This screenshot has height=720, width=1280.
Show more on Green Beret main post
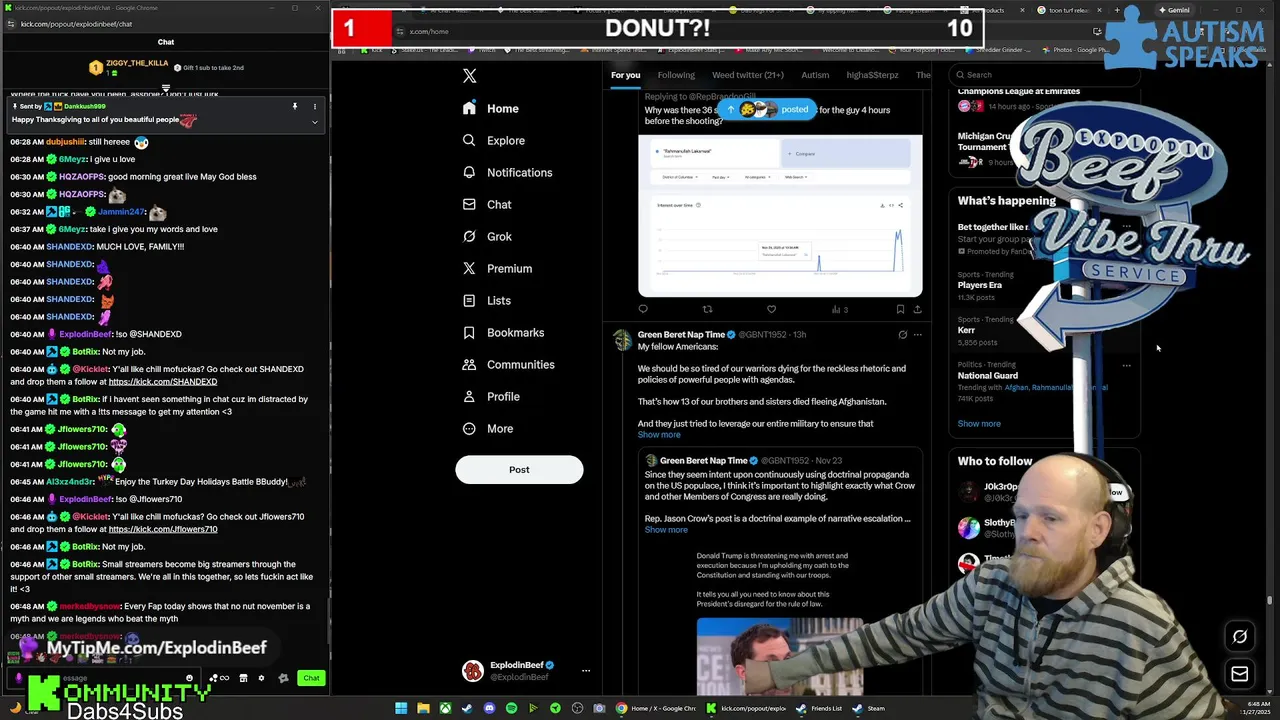[659, 435]
